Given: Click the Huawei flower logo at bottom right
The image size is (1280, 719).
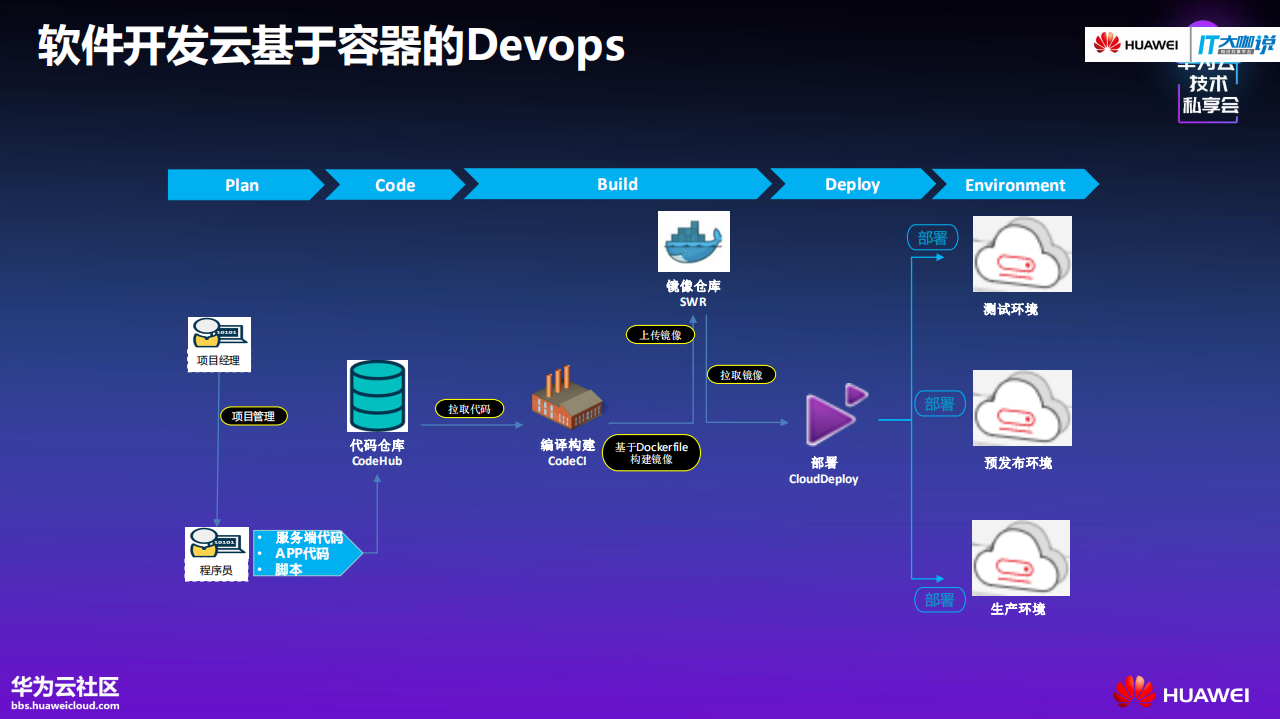Looking at the screenshot, I should click(x=1136, y=691).
